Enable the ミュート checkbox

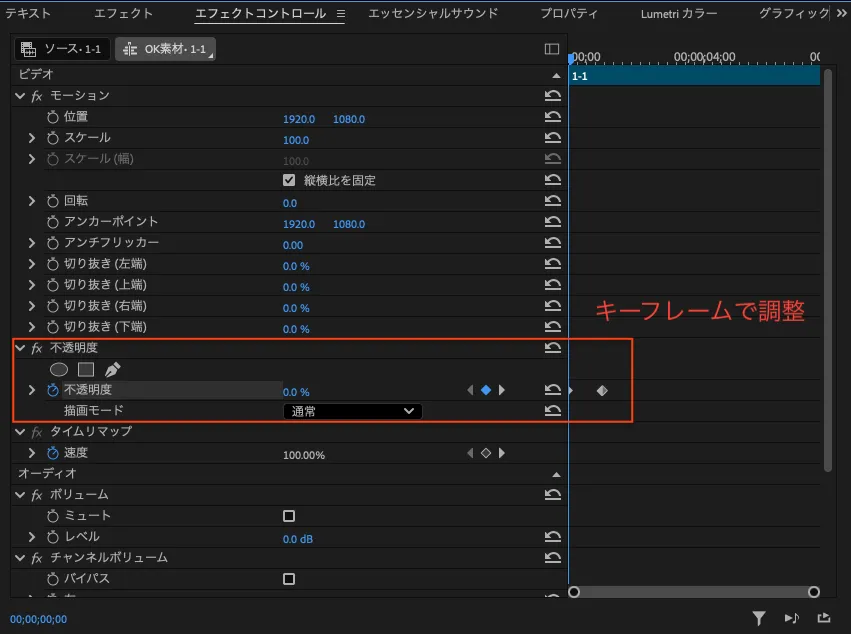[289, 516]
